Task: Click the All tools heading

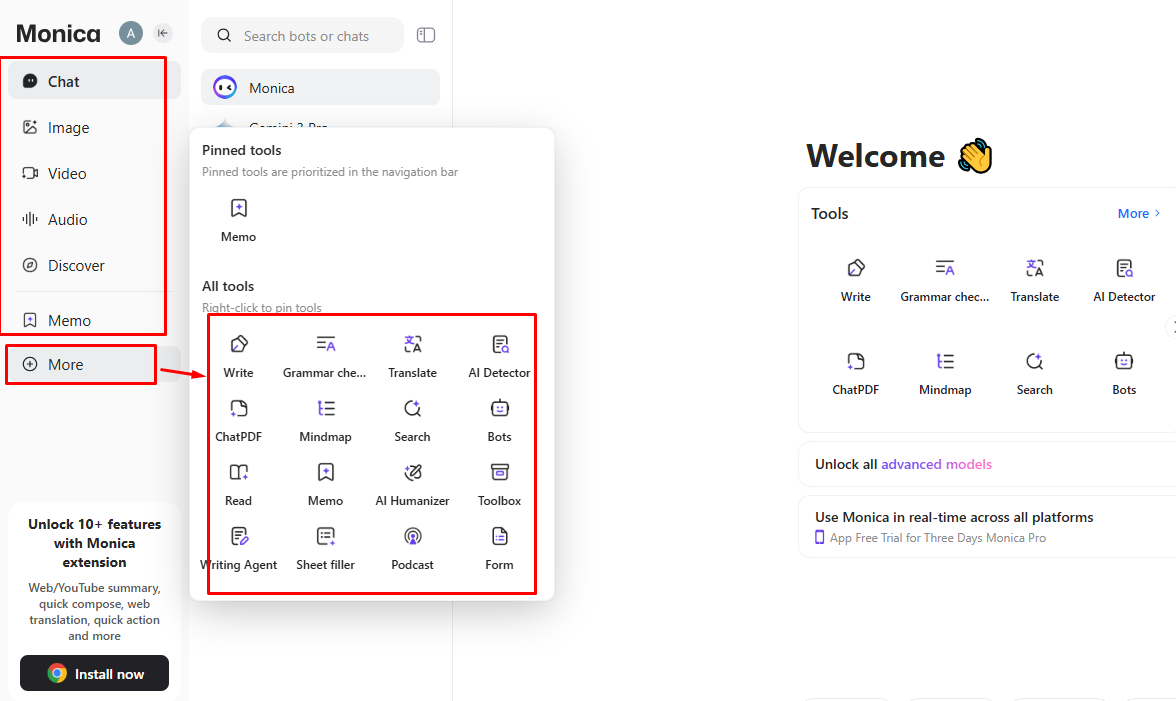Action: coord(228,286)
